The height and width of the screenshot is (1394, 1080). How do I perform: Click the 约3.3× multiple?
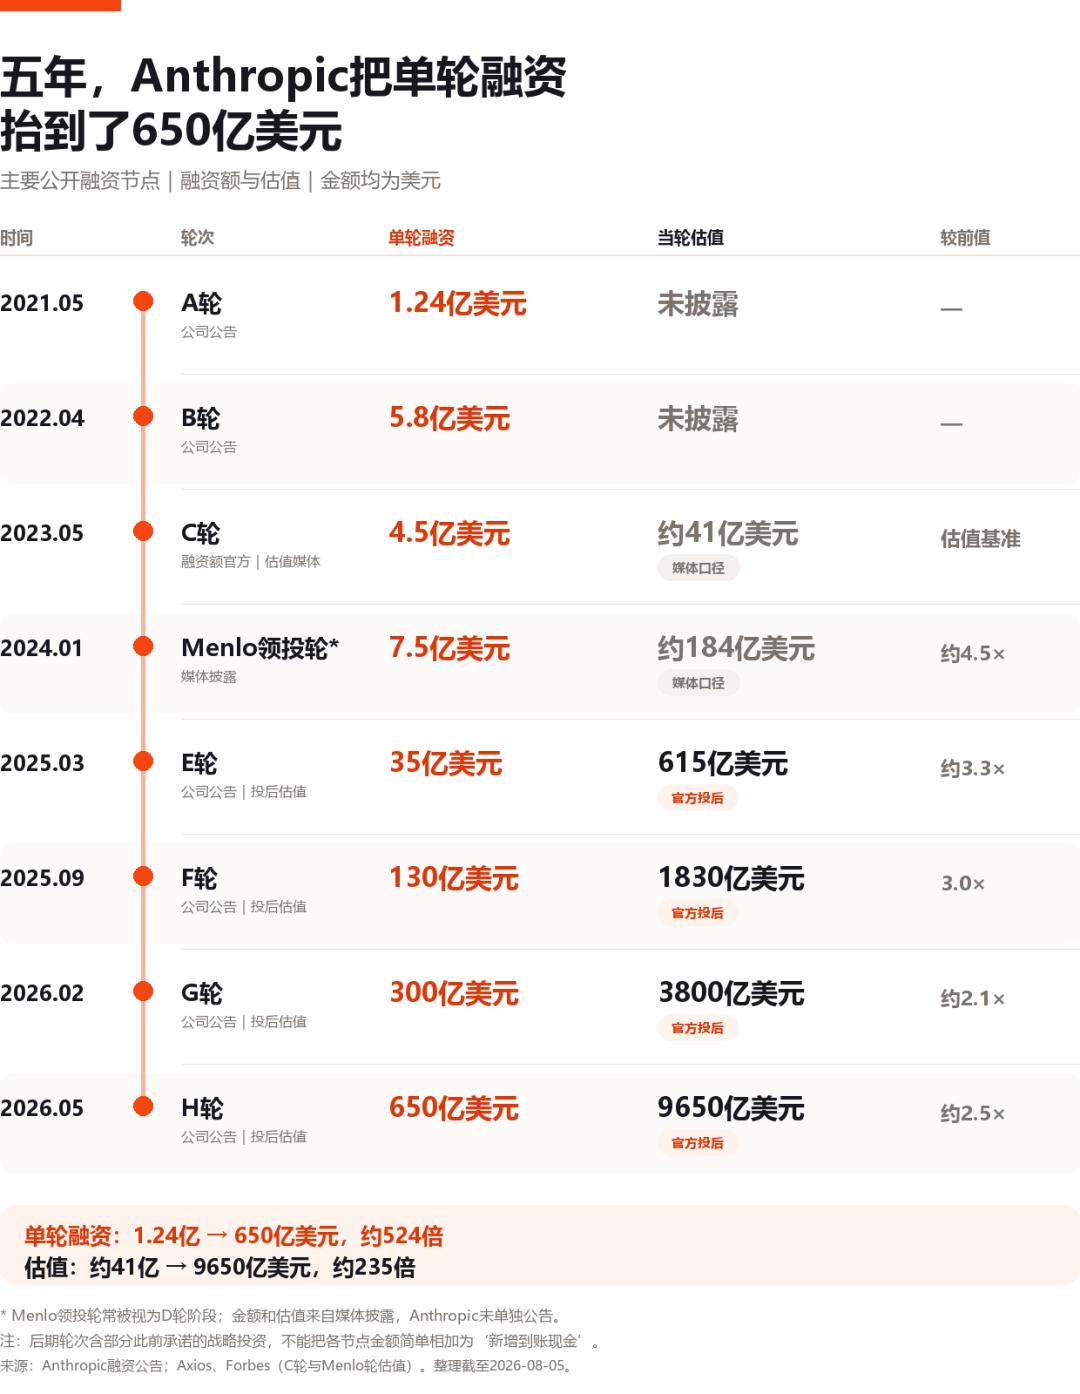coord(972,769)
